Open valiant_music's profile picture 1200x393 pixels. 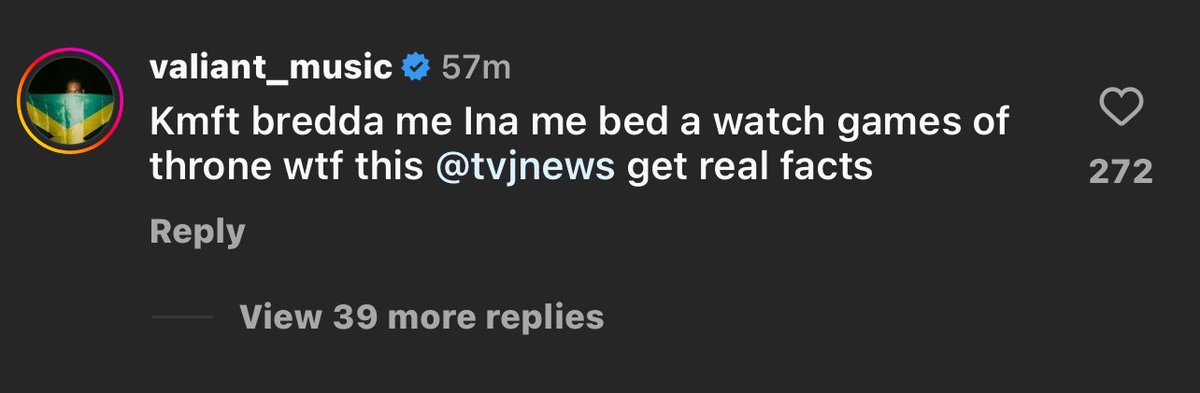(x=70, y=101)
